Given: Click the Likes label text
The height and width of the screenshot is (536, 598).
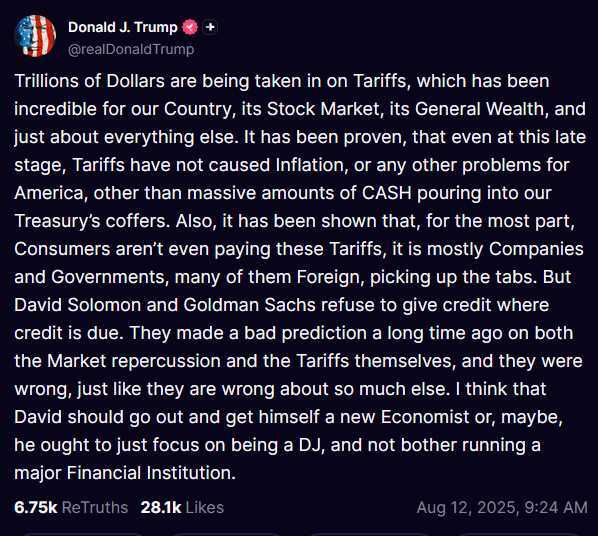Looking at the screenshot, I should (204, 507).
